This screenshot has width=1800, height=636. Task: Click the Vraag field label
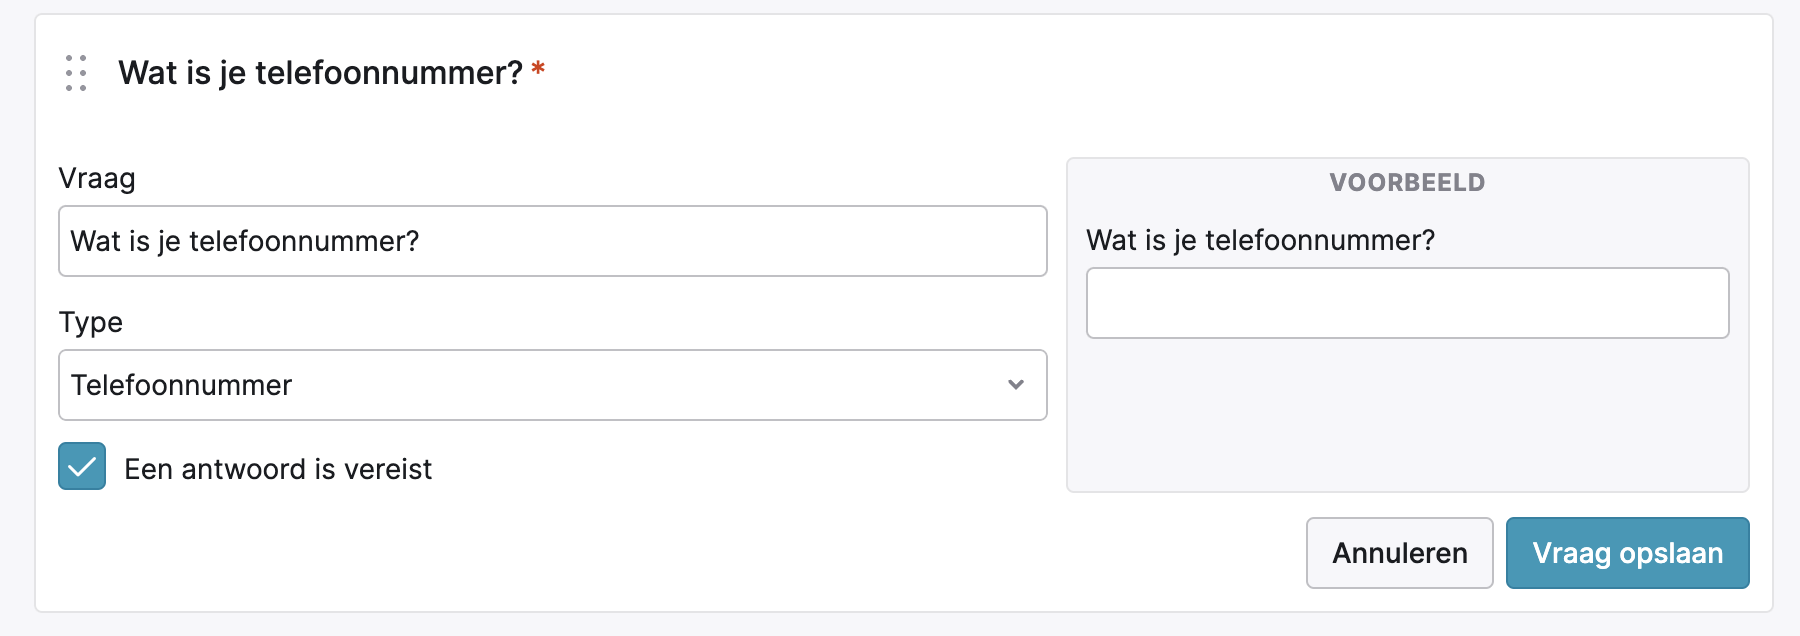(97, 179)
